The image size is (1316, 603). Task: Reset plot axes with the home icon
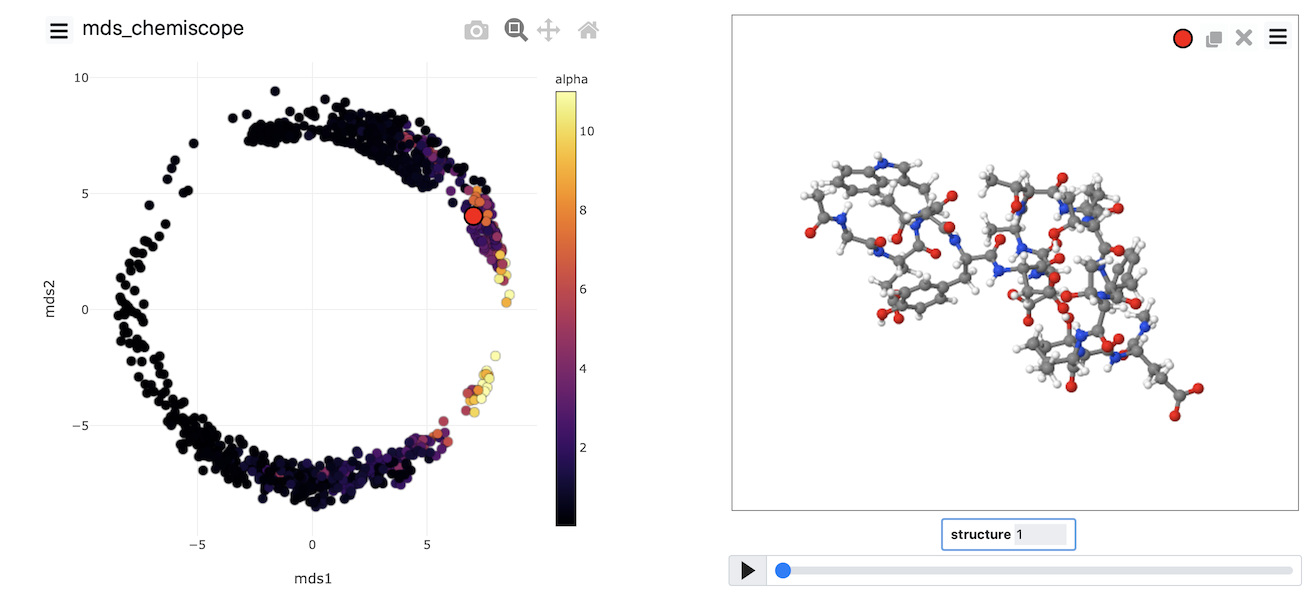(x=588, y=29)
